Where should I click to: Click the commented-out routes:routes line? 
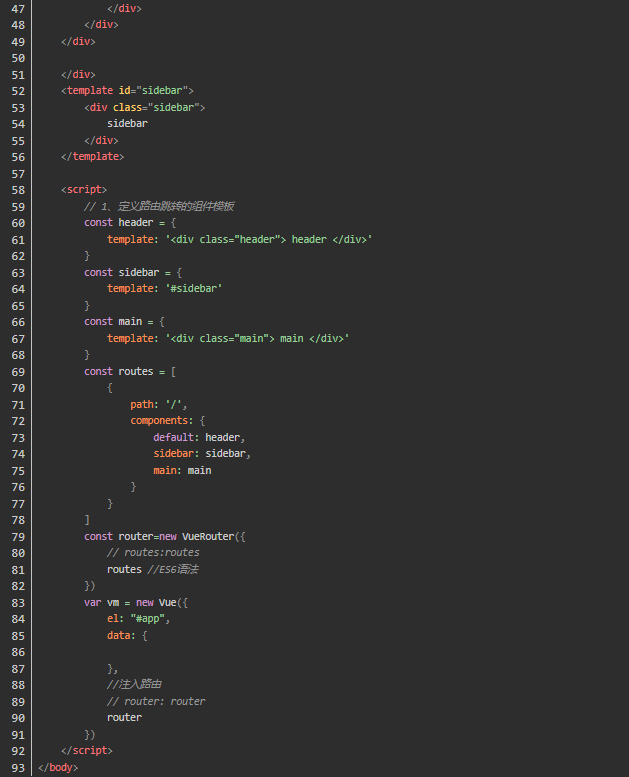[153, 552]
